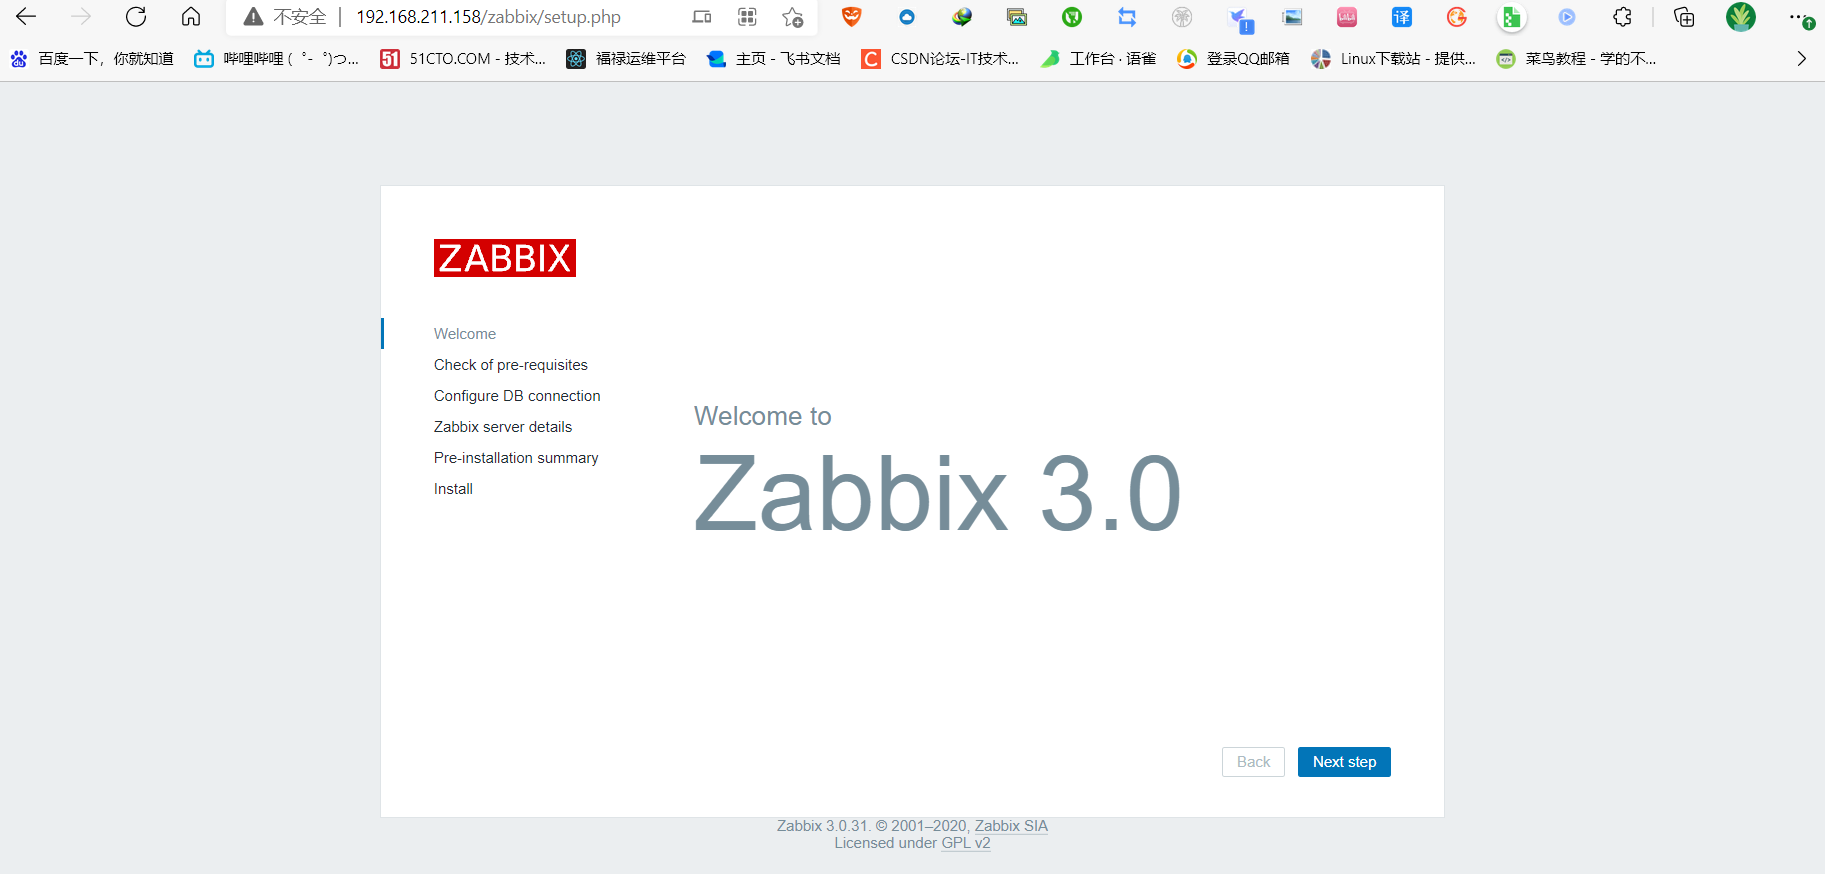The image size is (1825, 874).
Task: Reload the current page
Action: click(136, 17)
